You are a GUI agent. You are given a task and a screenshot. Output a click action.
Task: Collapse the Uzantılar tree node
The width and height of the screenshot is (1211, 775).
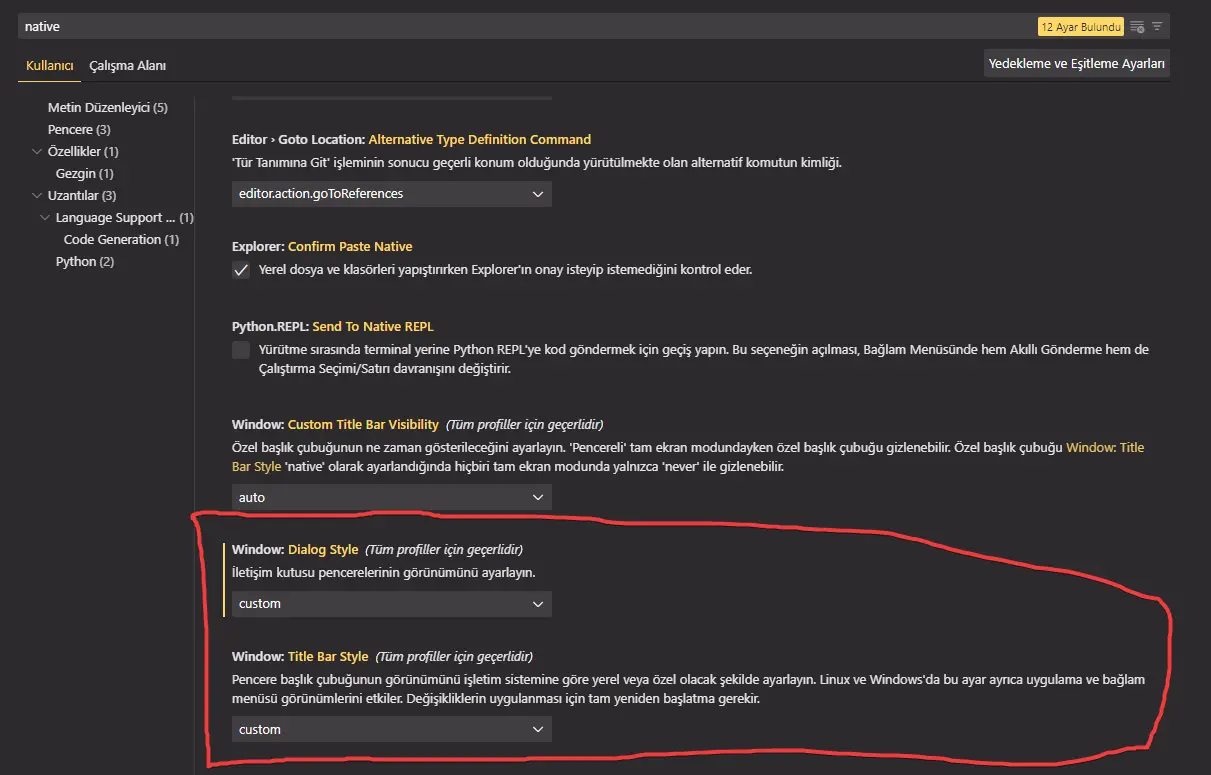click(38, 195)
